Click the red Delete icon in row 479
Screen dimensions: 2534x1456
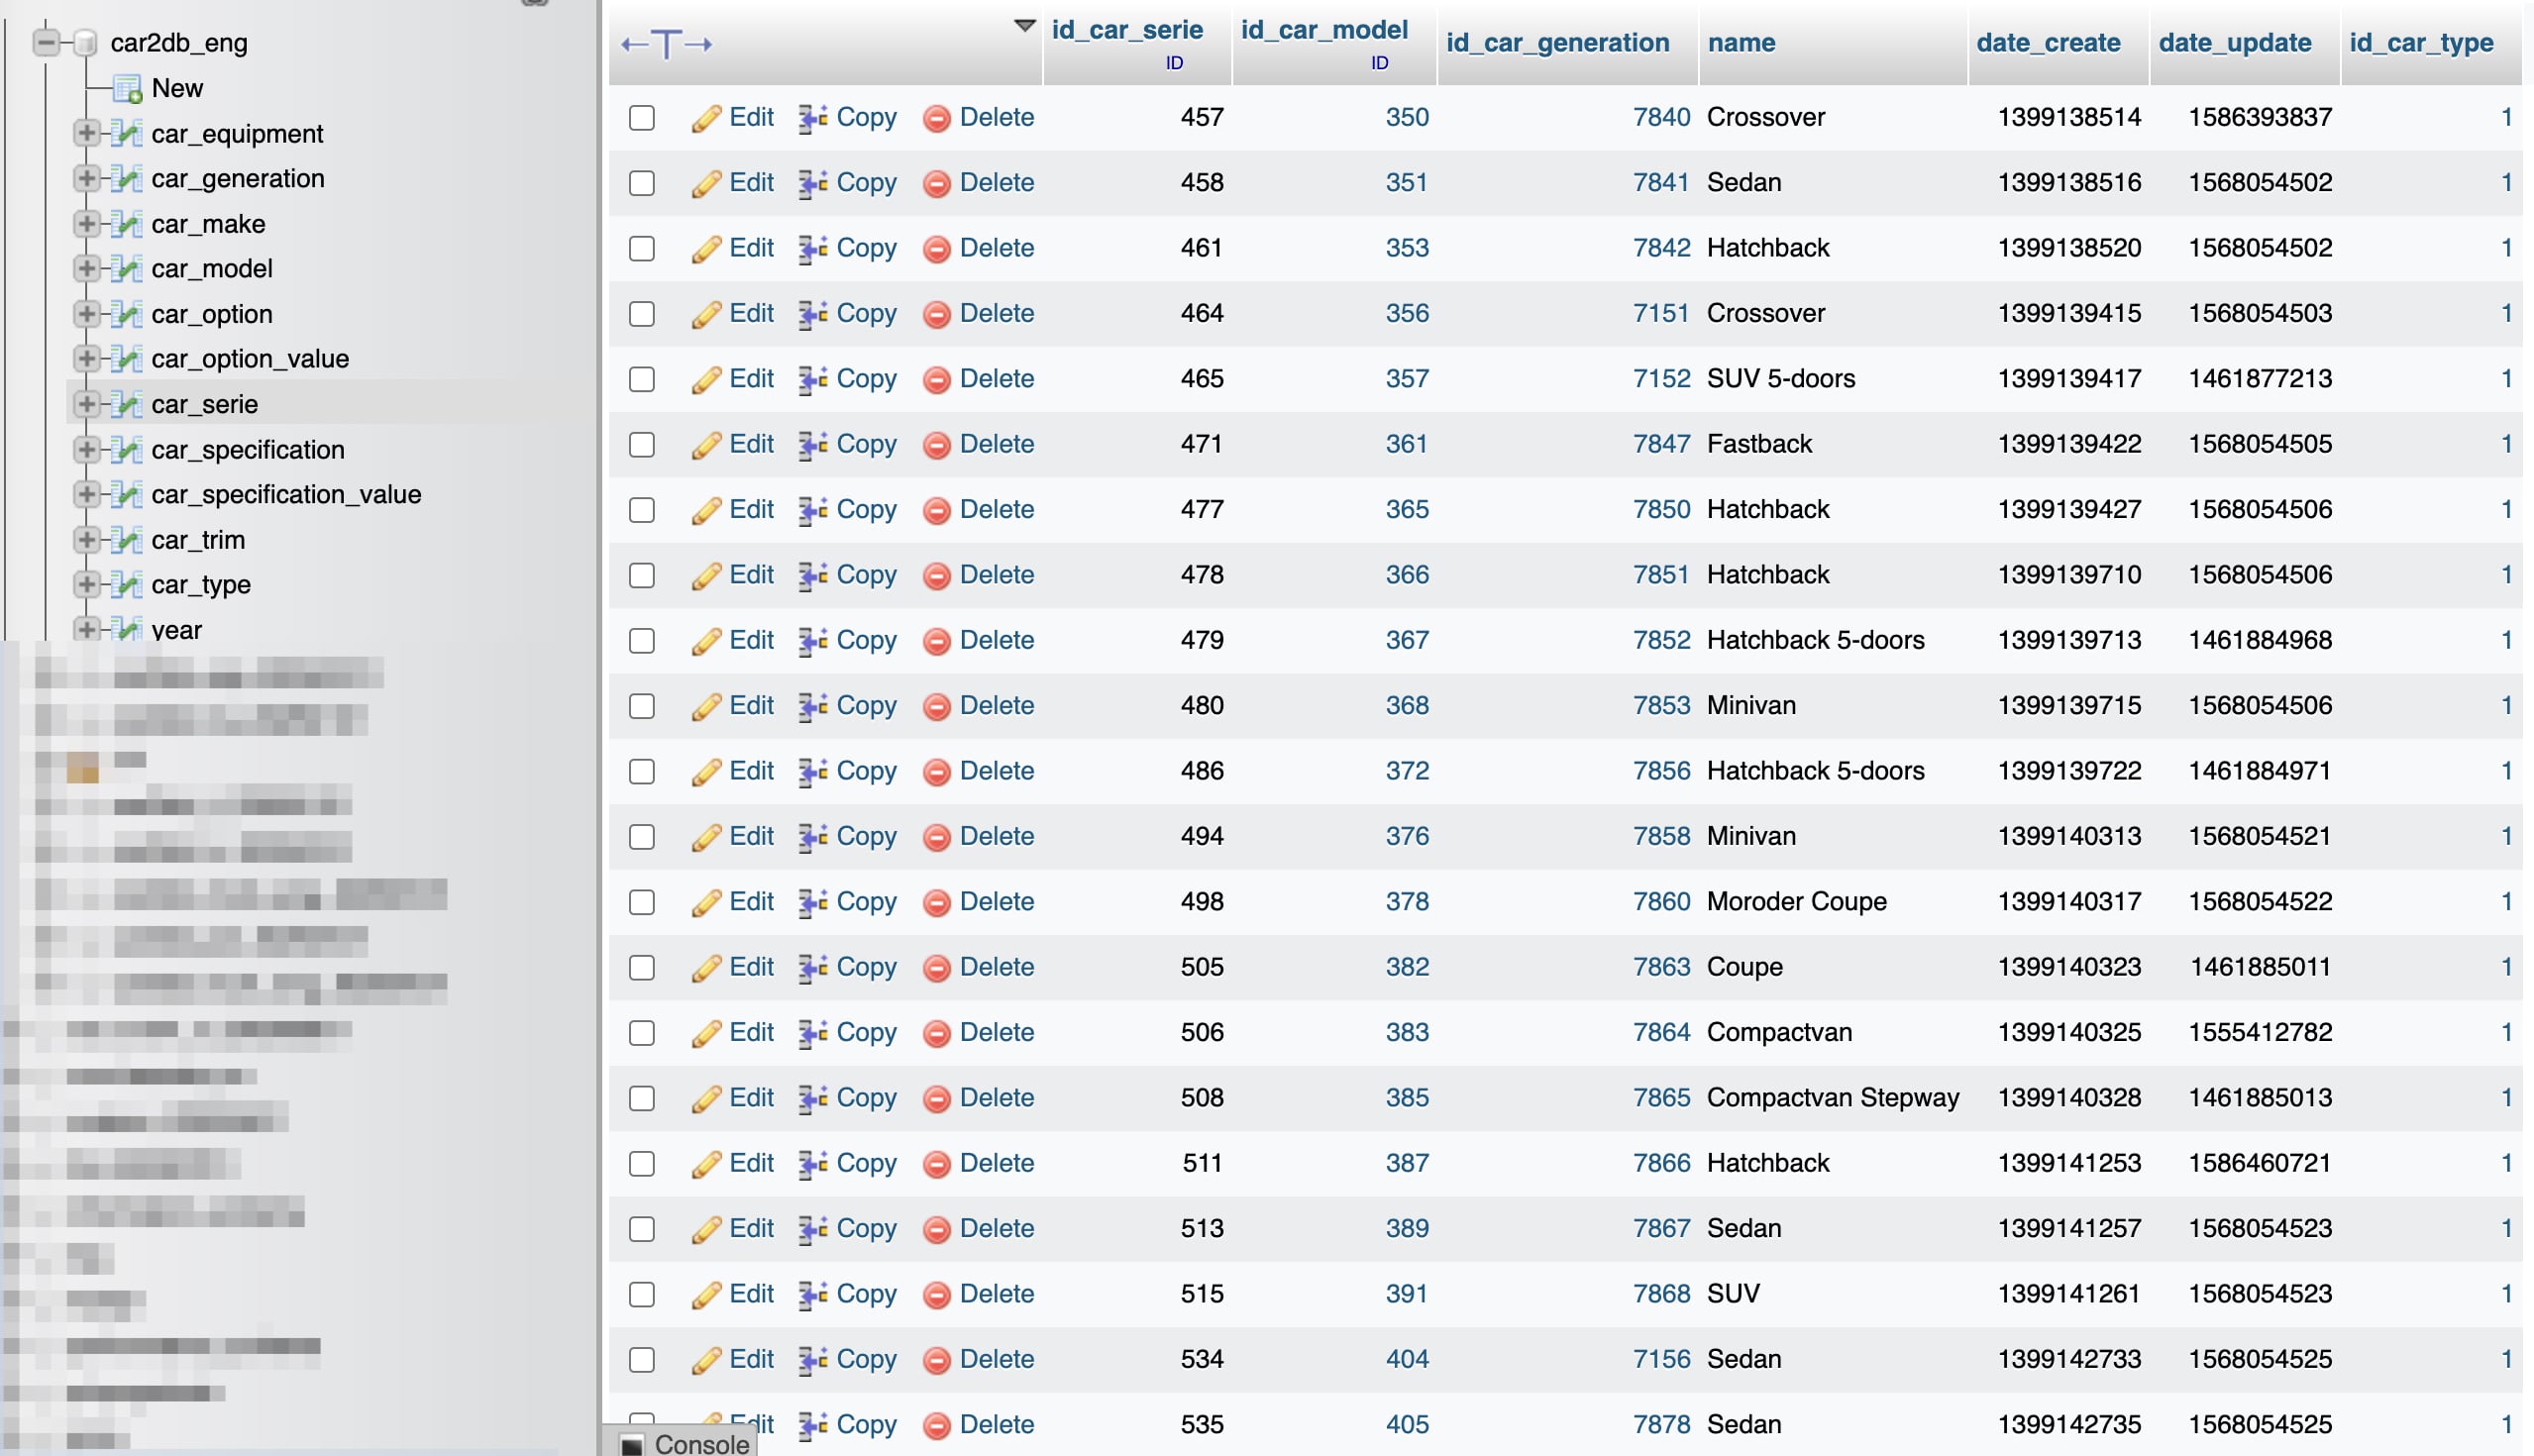(x=936, y=641)
